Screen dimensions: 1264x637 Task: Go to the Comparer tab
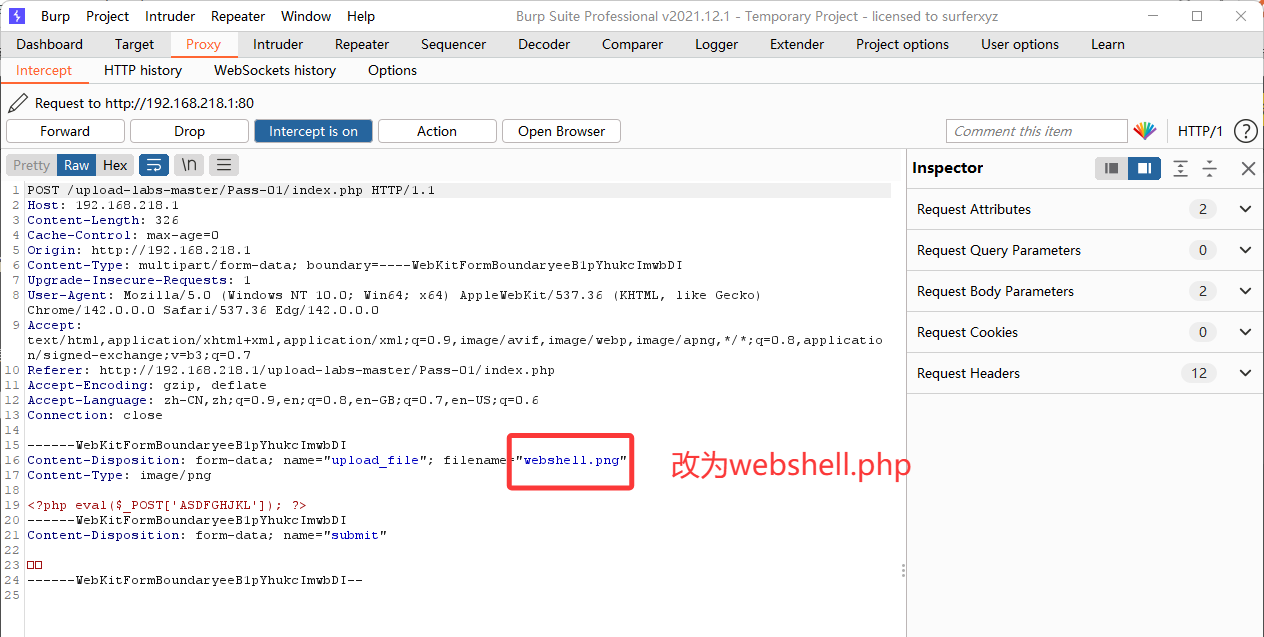(632, 44)
